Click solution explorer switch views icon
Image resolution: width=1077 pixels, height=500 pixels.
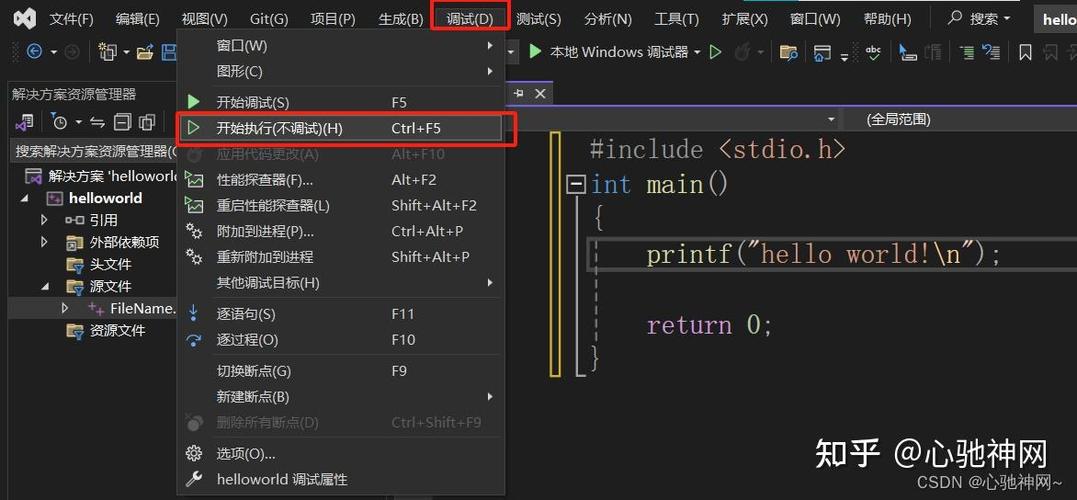point(24,122)
